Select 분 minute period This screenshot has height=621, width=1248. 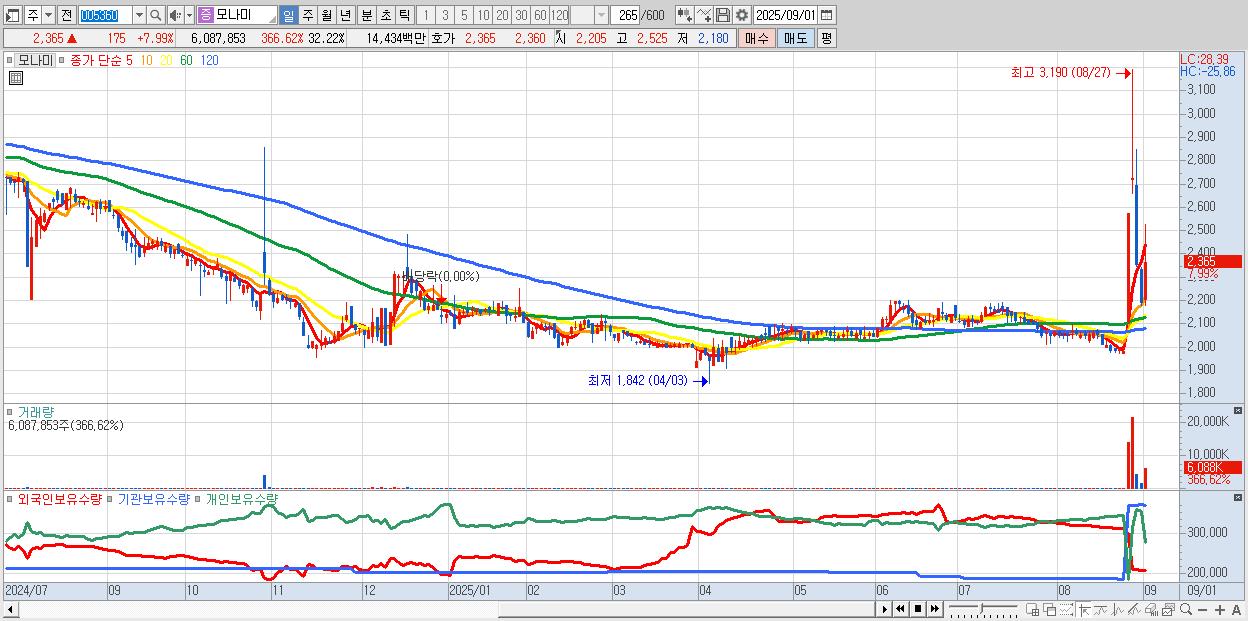[x=367, y=15]
